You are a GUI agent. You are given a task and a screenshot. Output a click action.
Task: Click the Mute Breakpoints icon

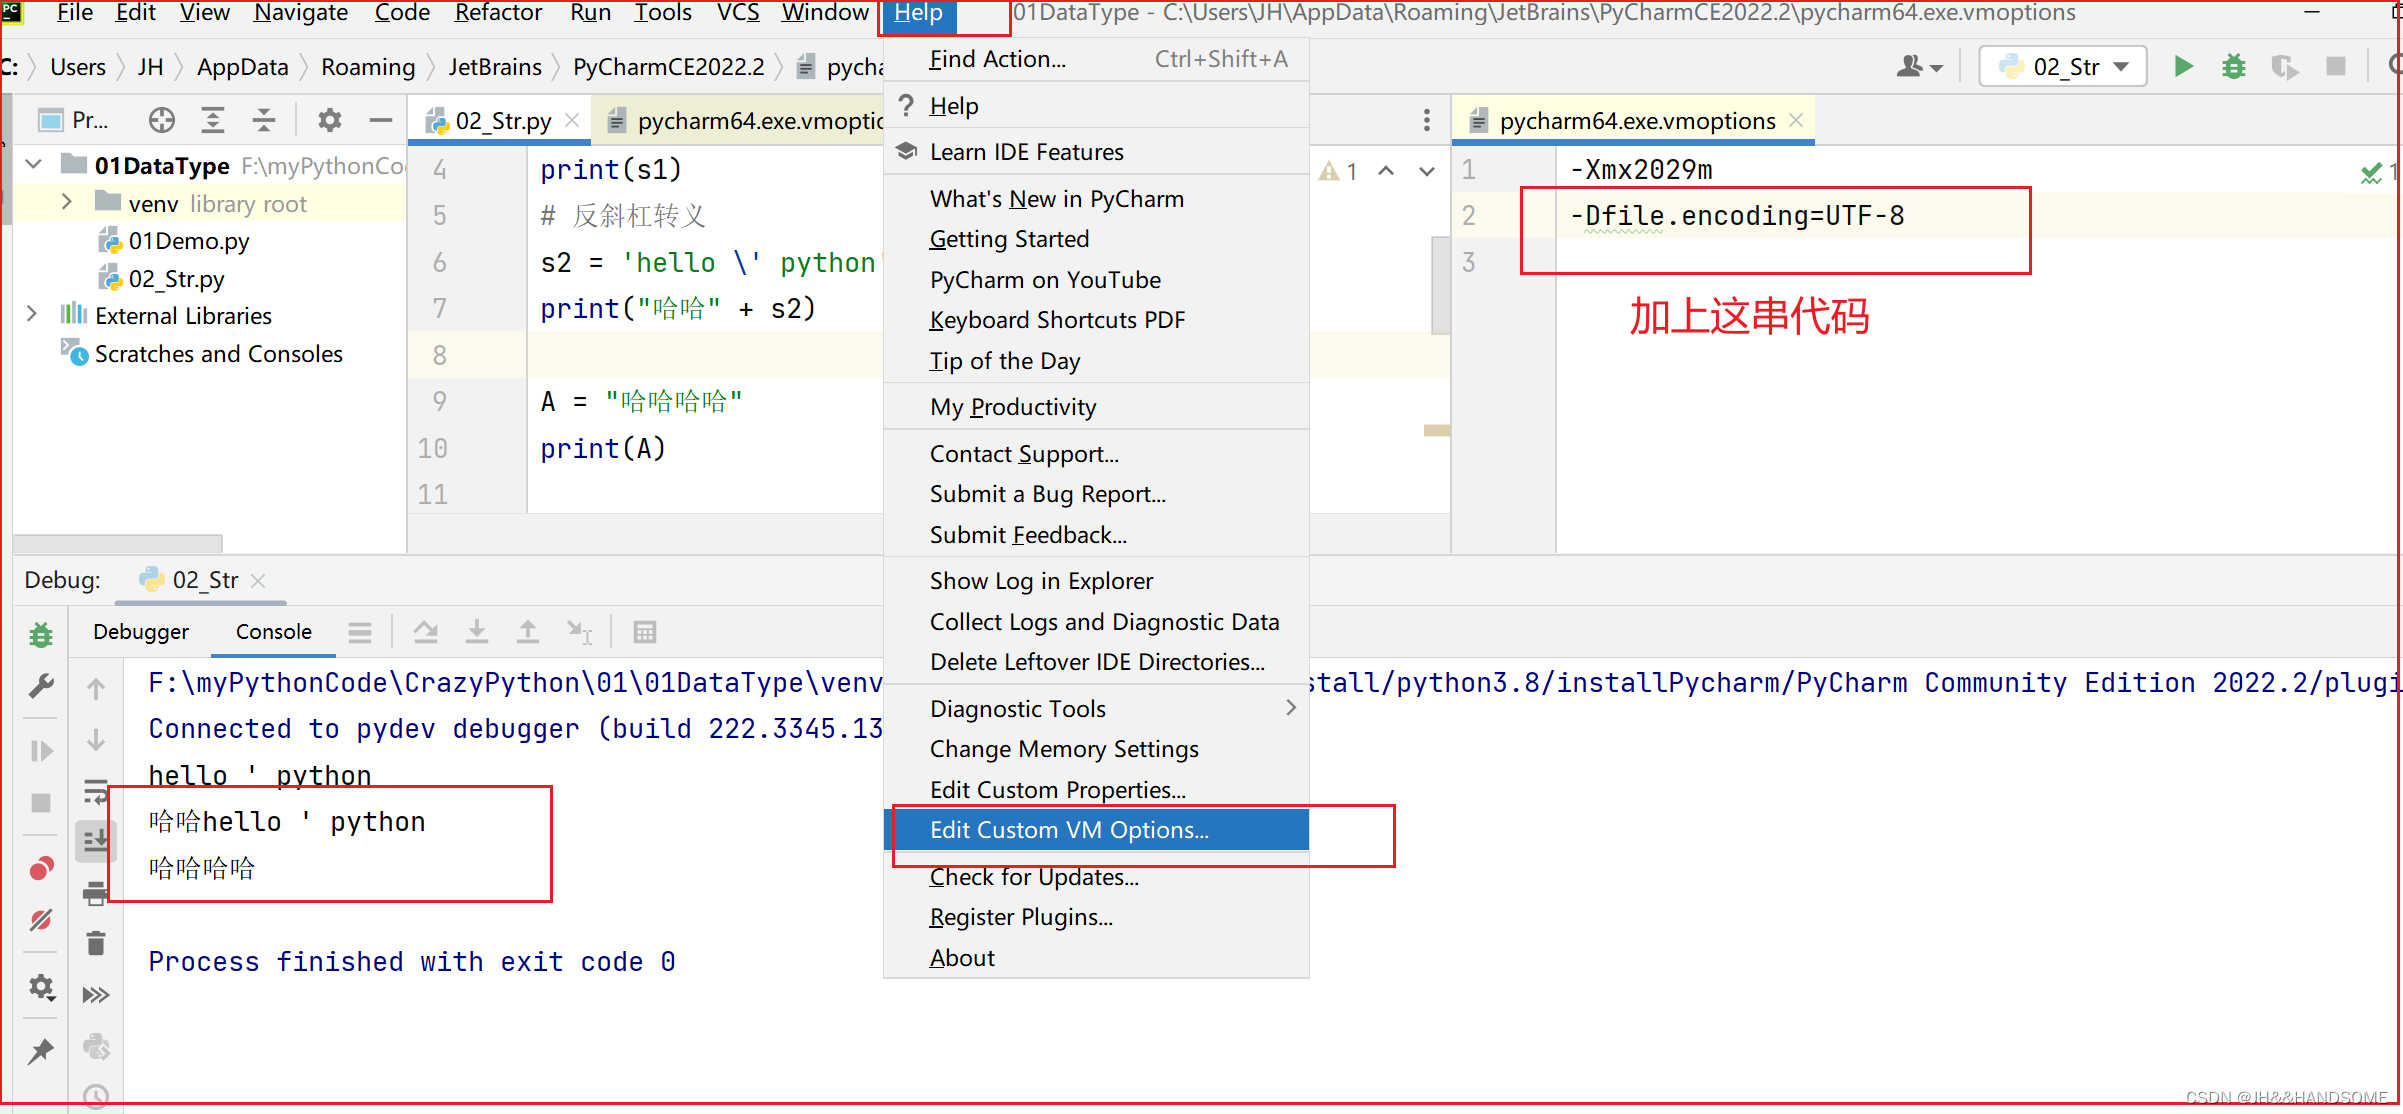click(41, 920)
